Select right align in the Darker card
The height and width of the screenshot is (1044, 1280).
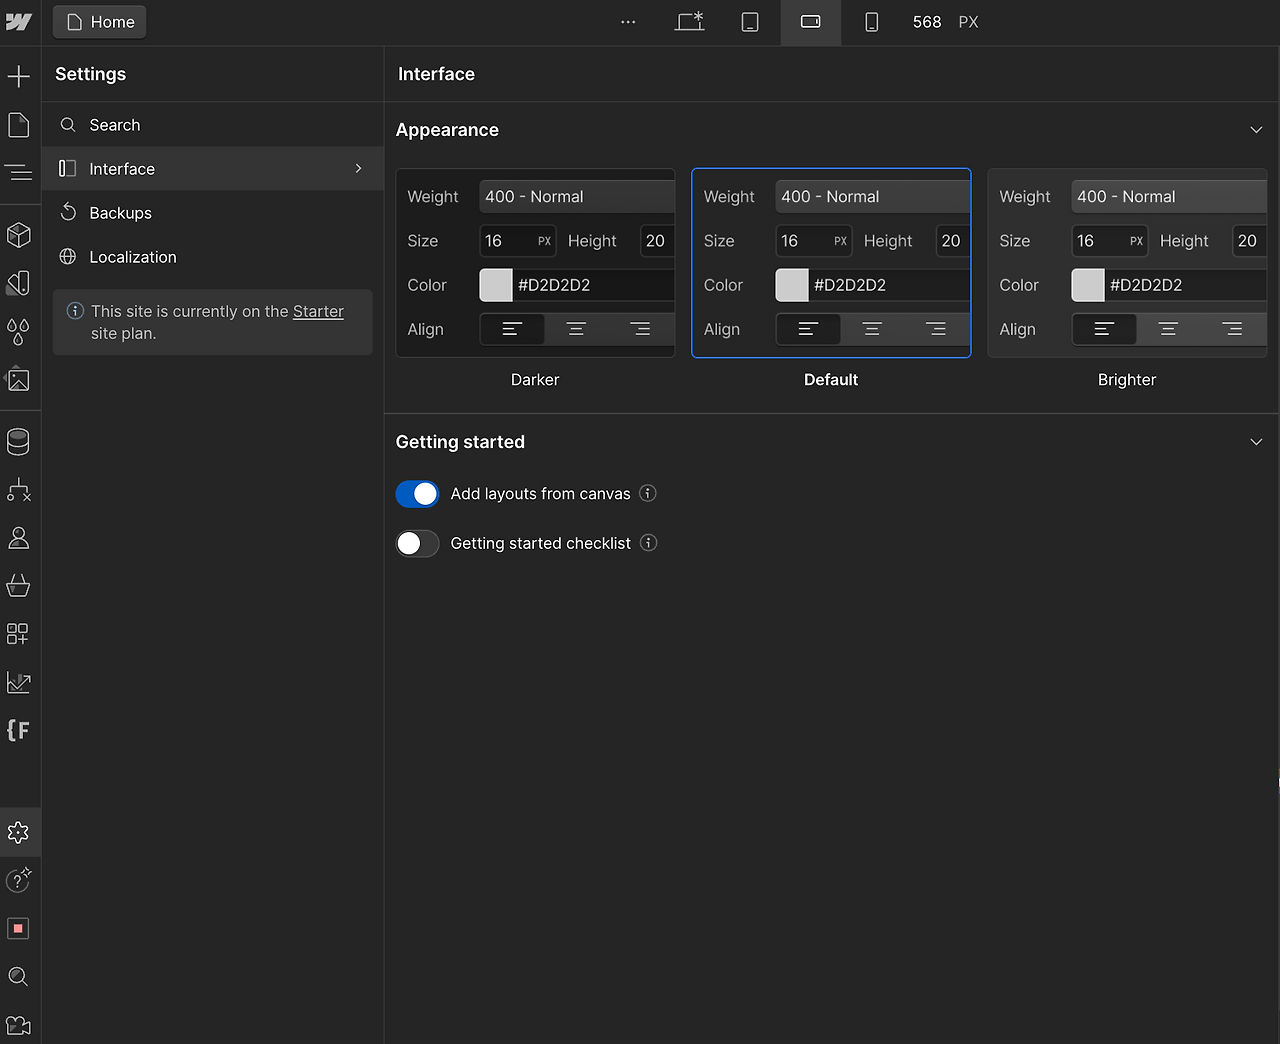tap(640, 329)
